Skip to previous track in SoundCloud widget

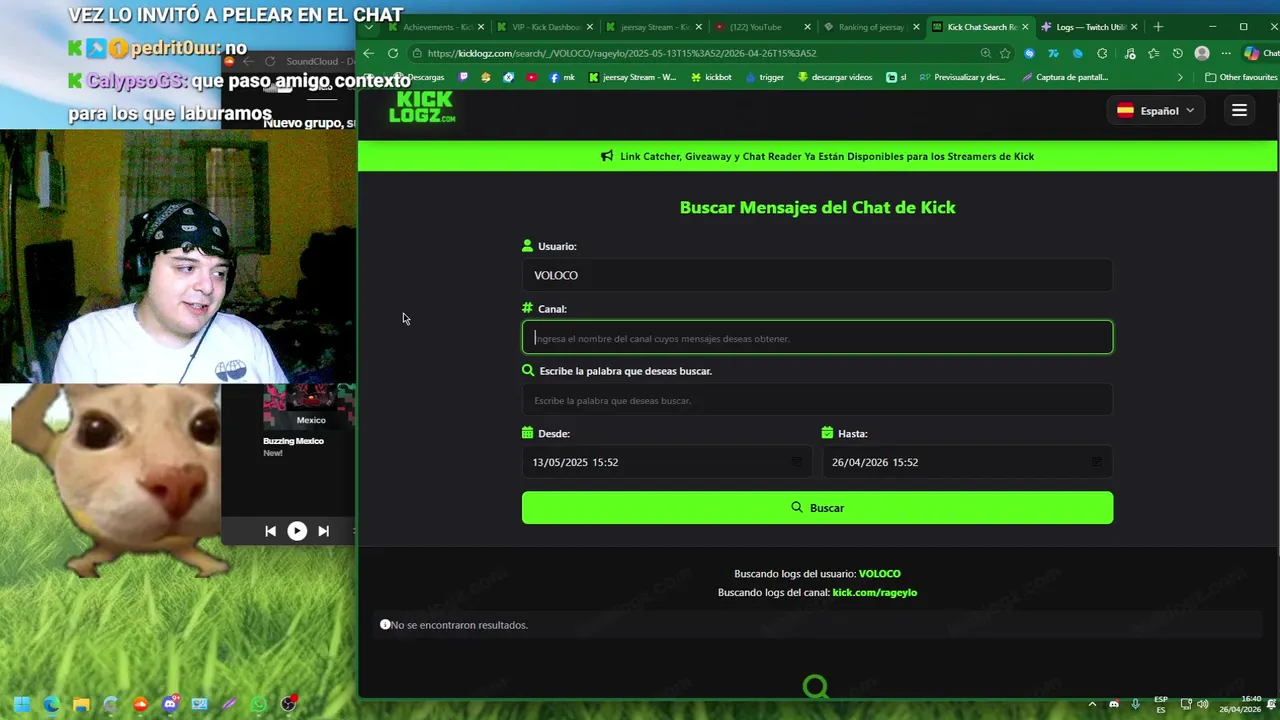[x=270, y=531]
